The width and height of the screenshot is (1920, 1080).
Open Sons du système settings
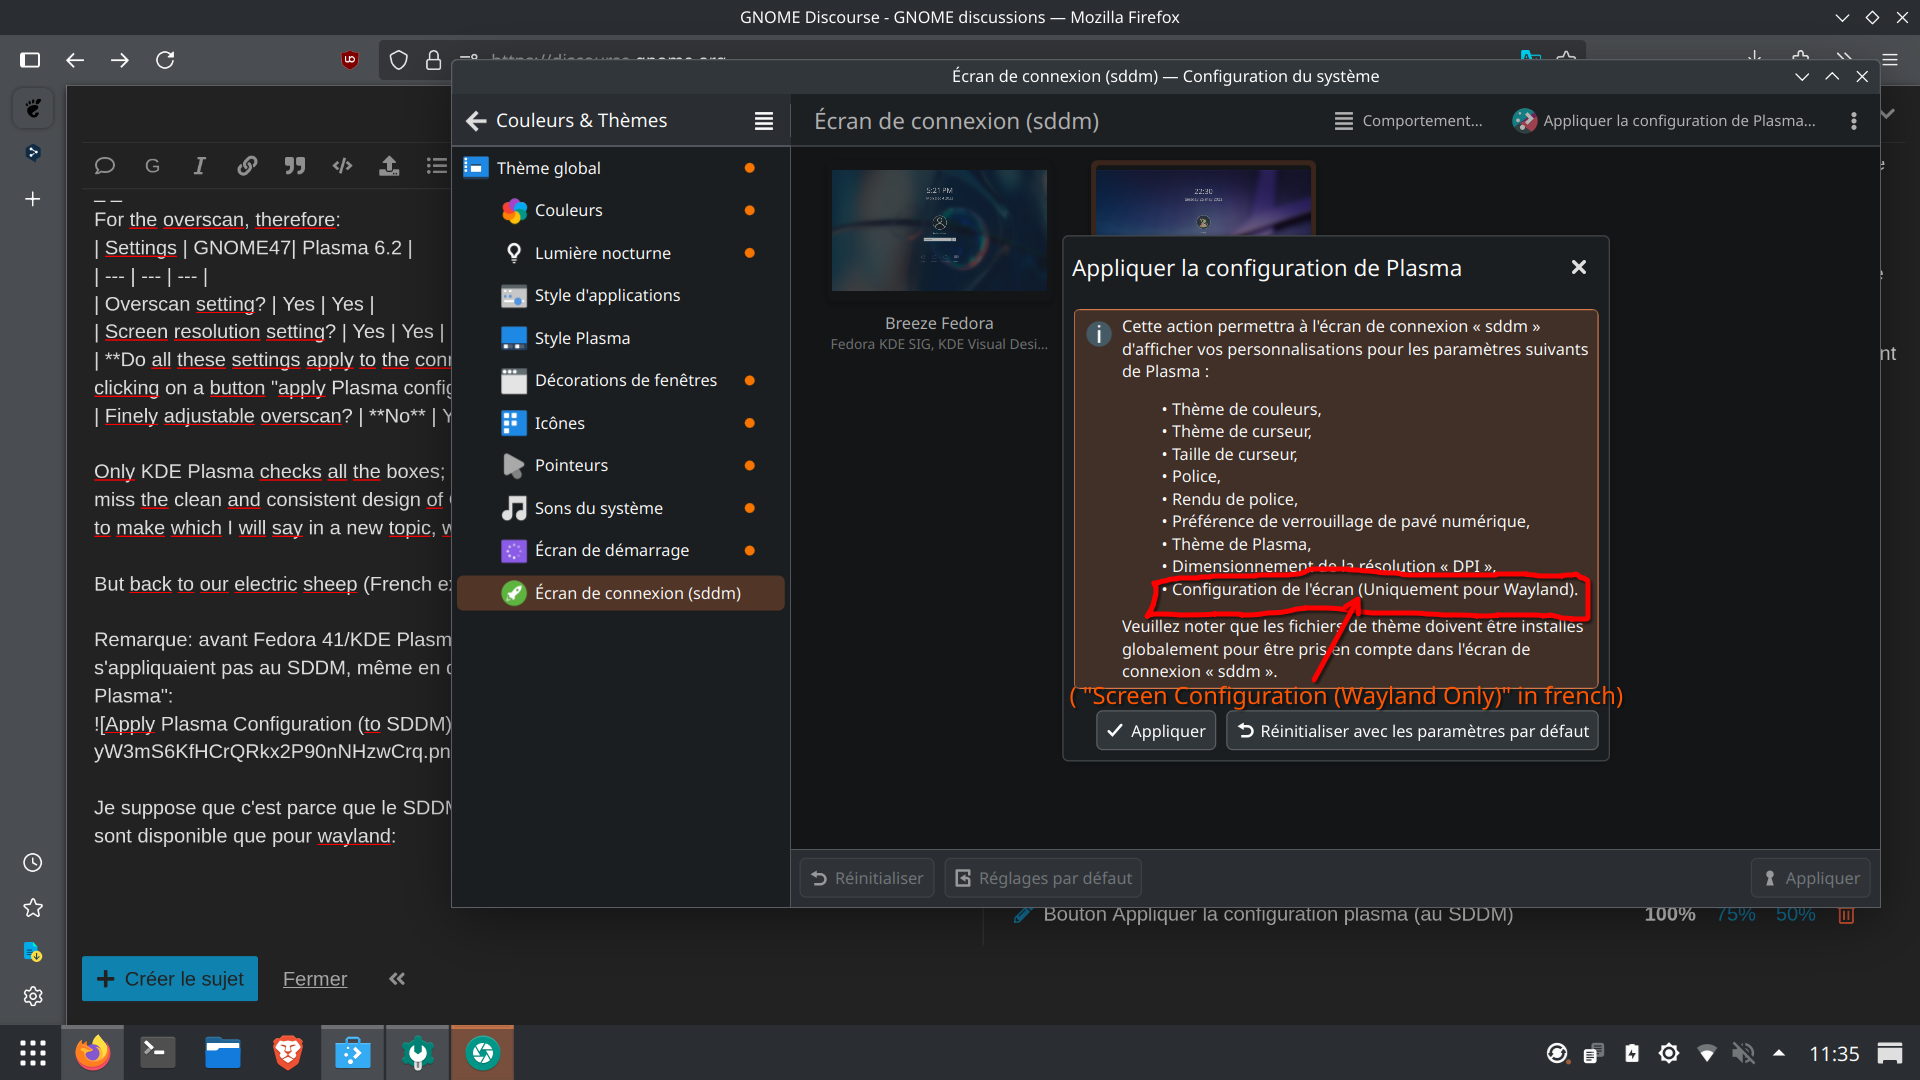[620, 508]
